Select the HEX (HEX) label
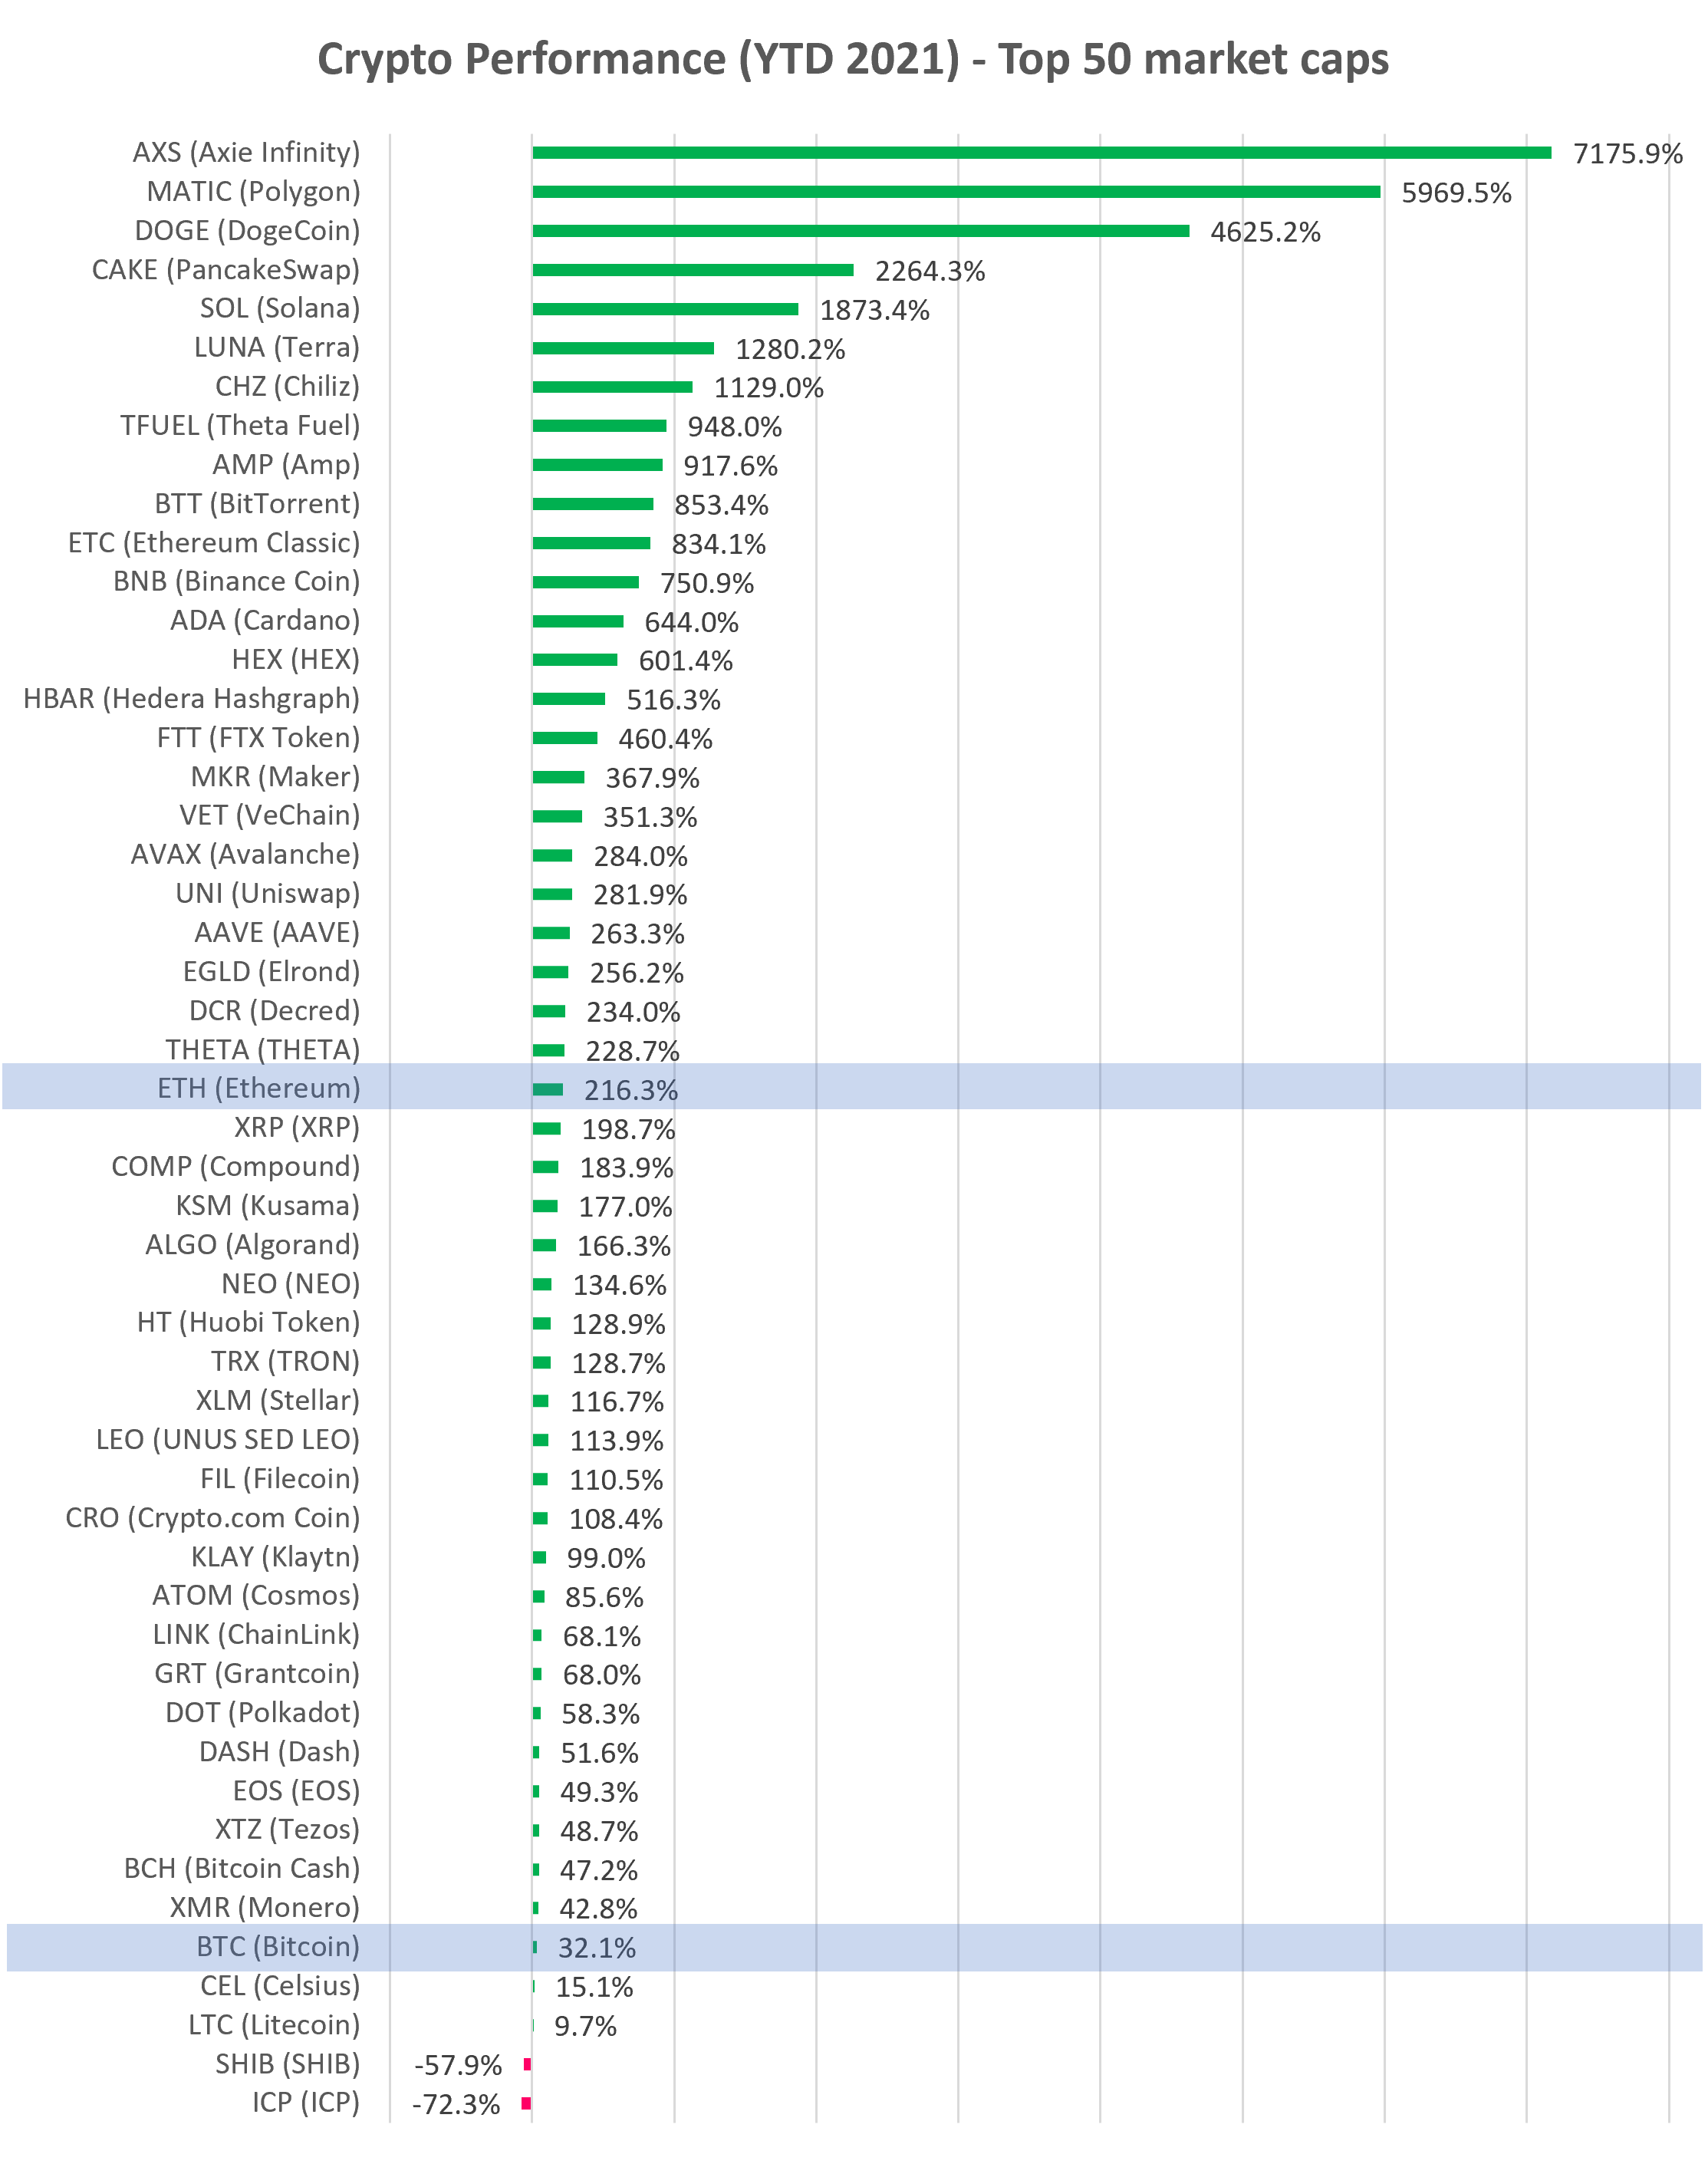The image size is (1708, 2164). [296, 659]
